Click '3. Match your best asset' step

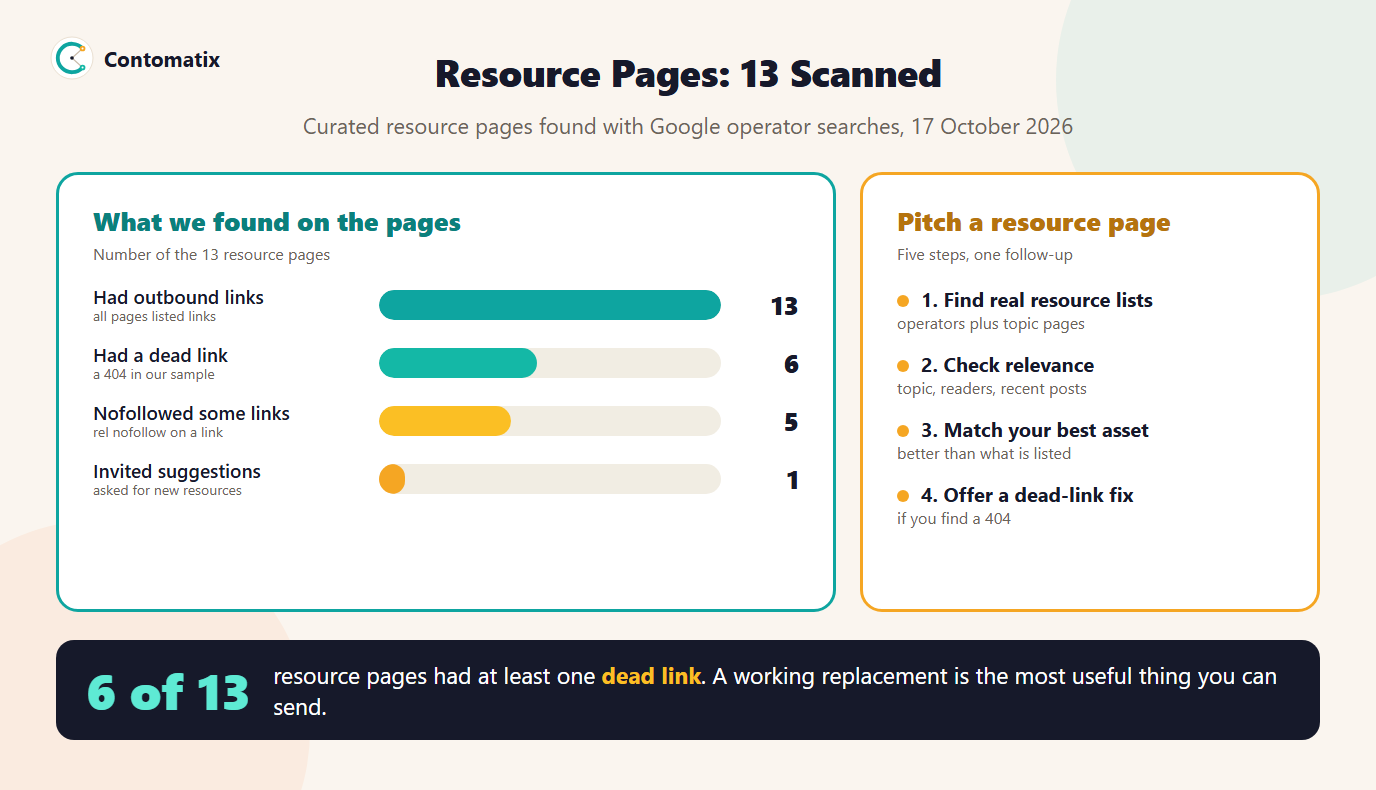coord(1035,431)
